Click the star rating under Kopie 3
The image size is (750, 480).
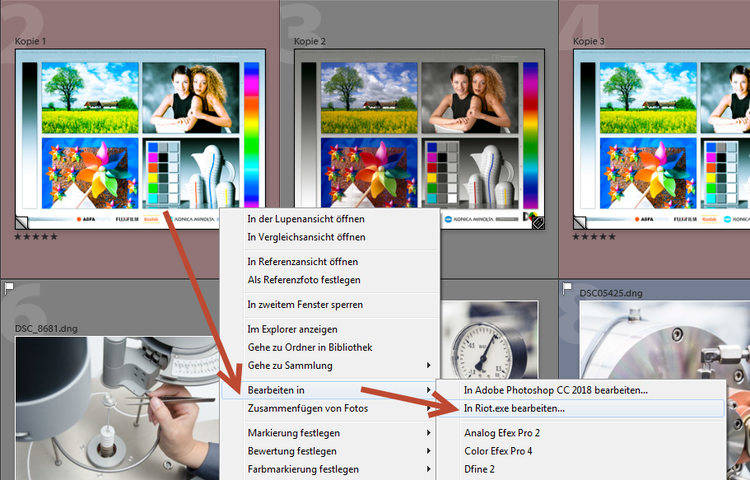[594, 237]
